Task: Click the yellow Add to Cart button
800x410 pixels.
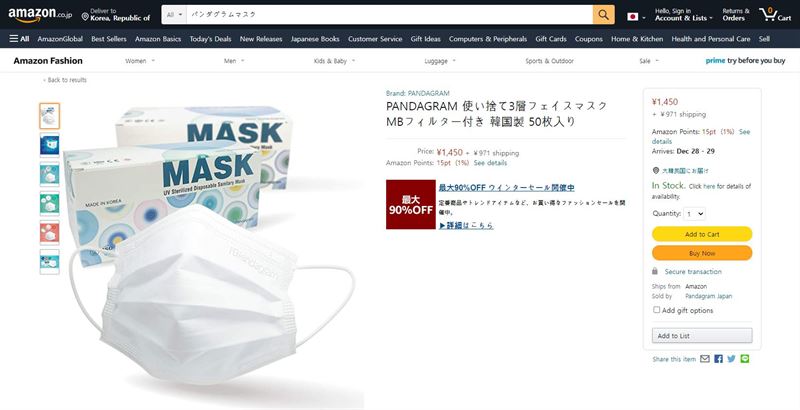Action: point(702,234)
